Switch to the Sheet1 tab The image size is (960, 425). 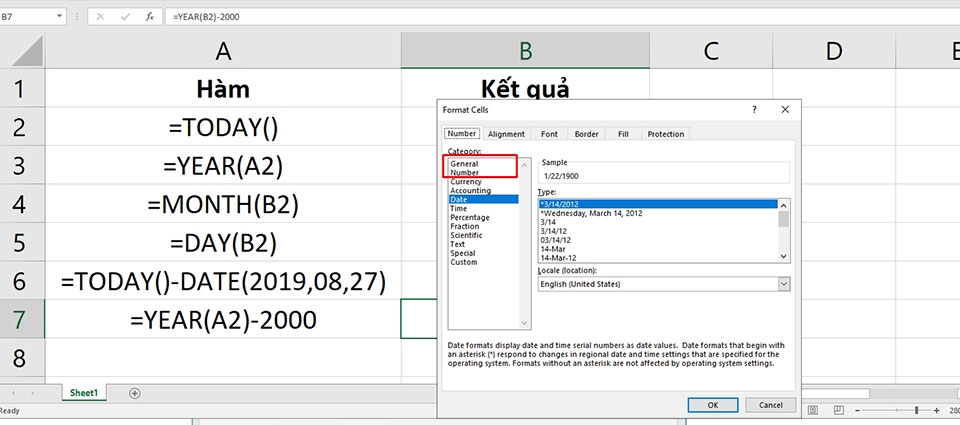[84, 393]
